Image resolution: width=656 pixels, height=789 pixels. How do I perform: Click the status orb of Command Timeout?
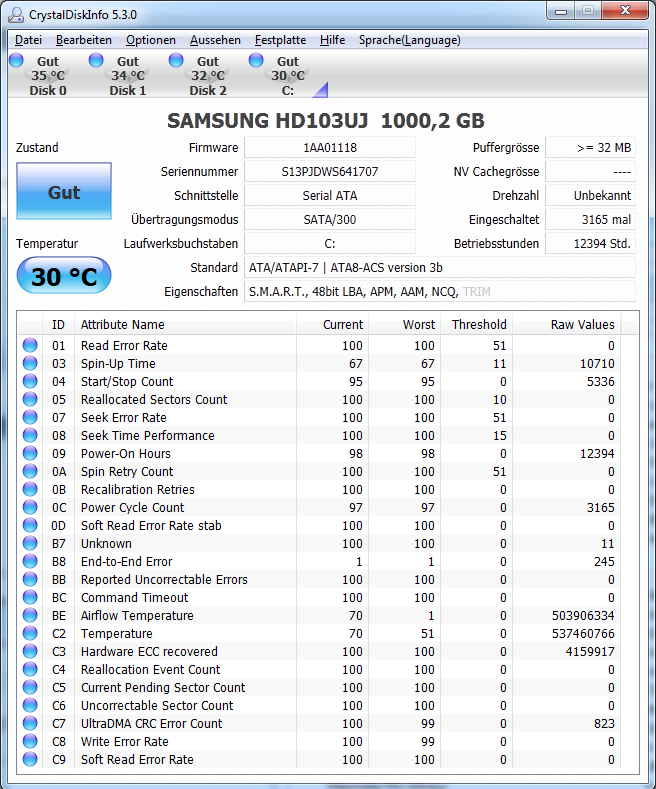point(30,597)
